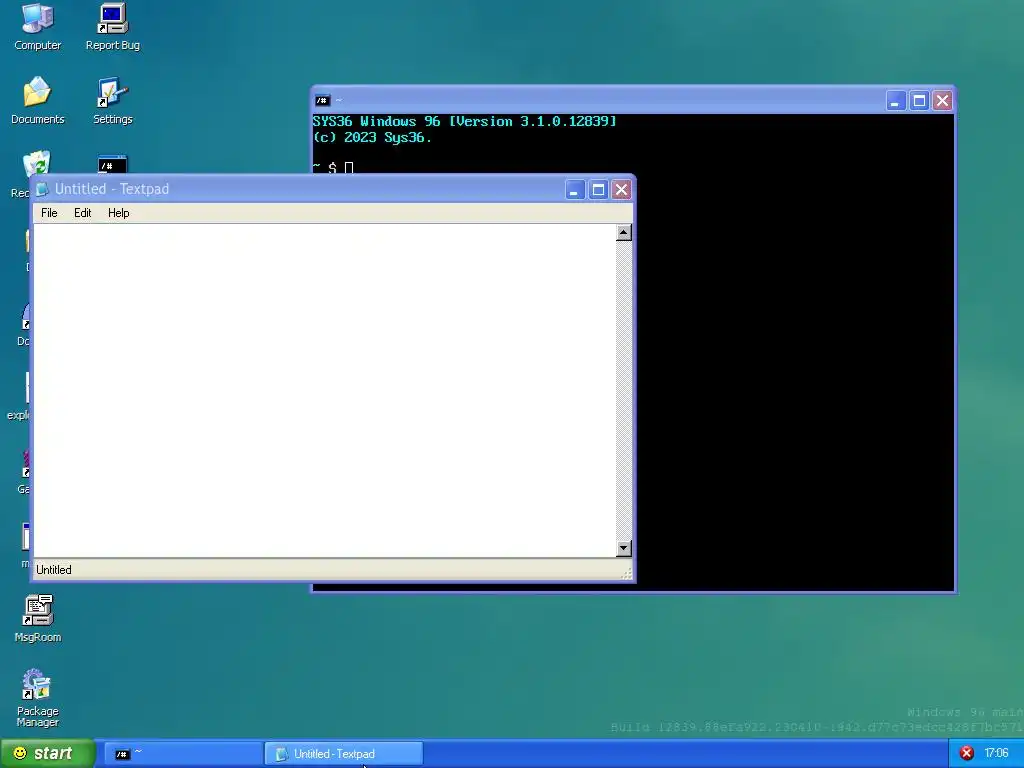Click the Textpad scrollbar up arrow

coord(624,232)
